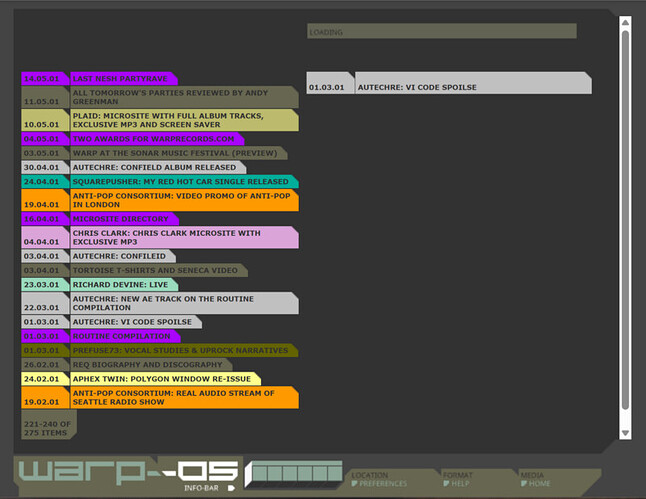This screenshot has height=499, width=646.
Task: Open 'Two Awards for Warprecords.com' item
Action: [x=157, y=139]
